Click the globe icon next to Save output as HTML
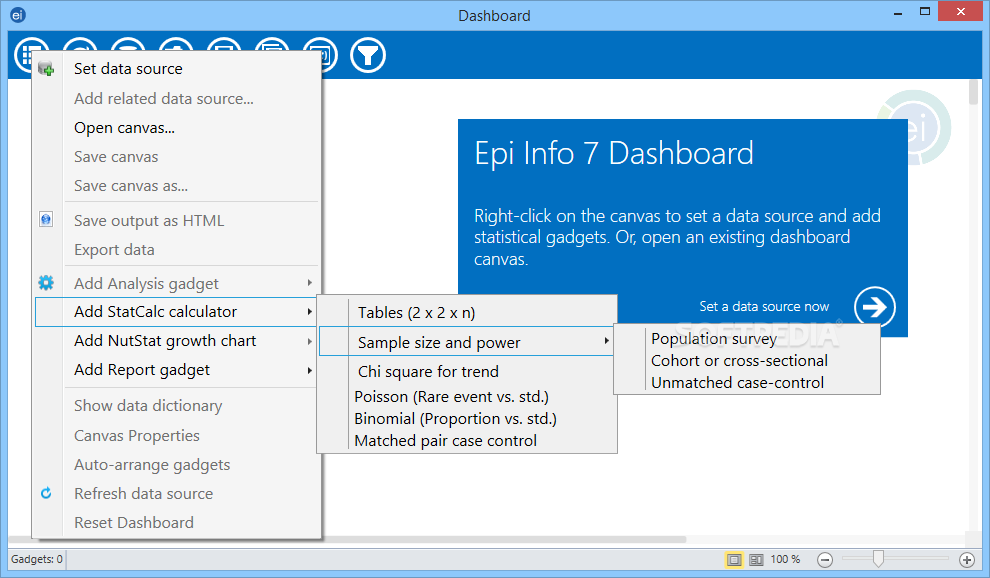 (45, 219)
